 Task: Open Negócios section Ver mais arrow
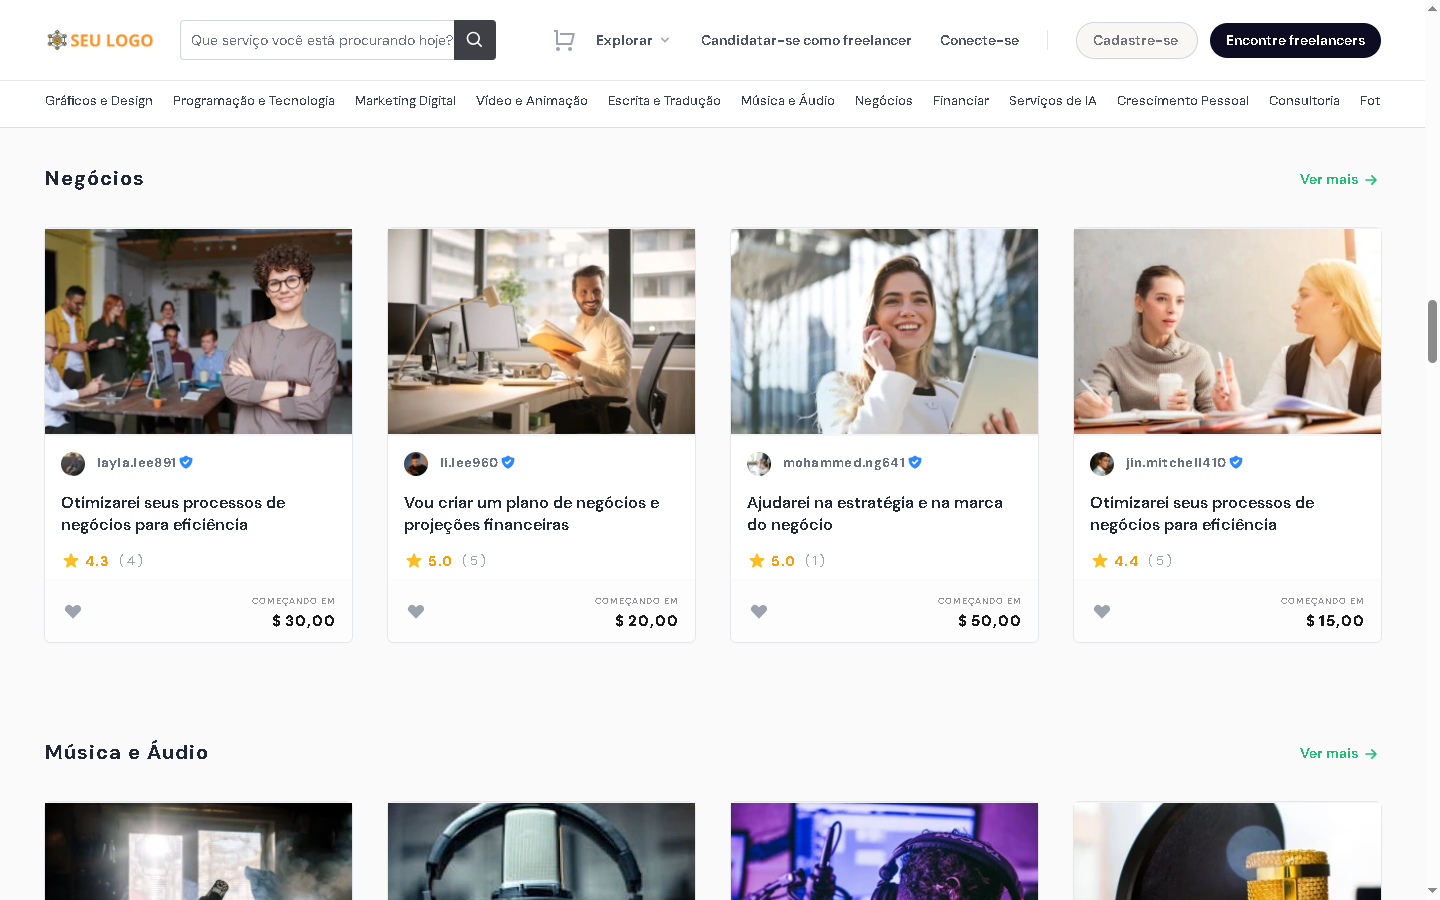(x=1338, y=179)
